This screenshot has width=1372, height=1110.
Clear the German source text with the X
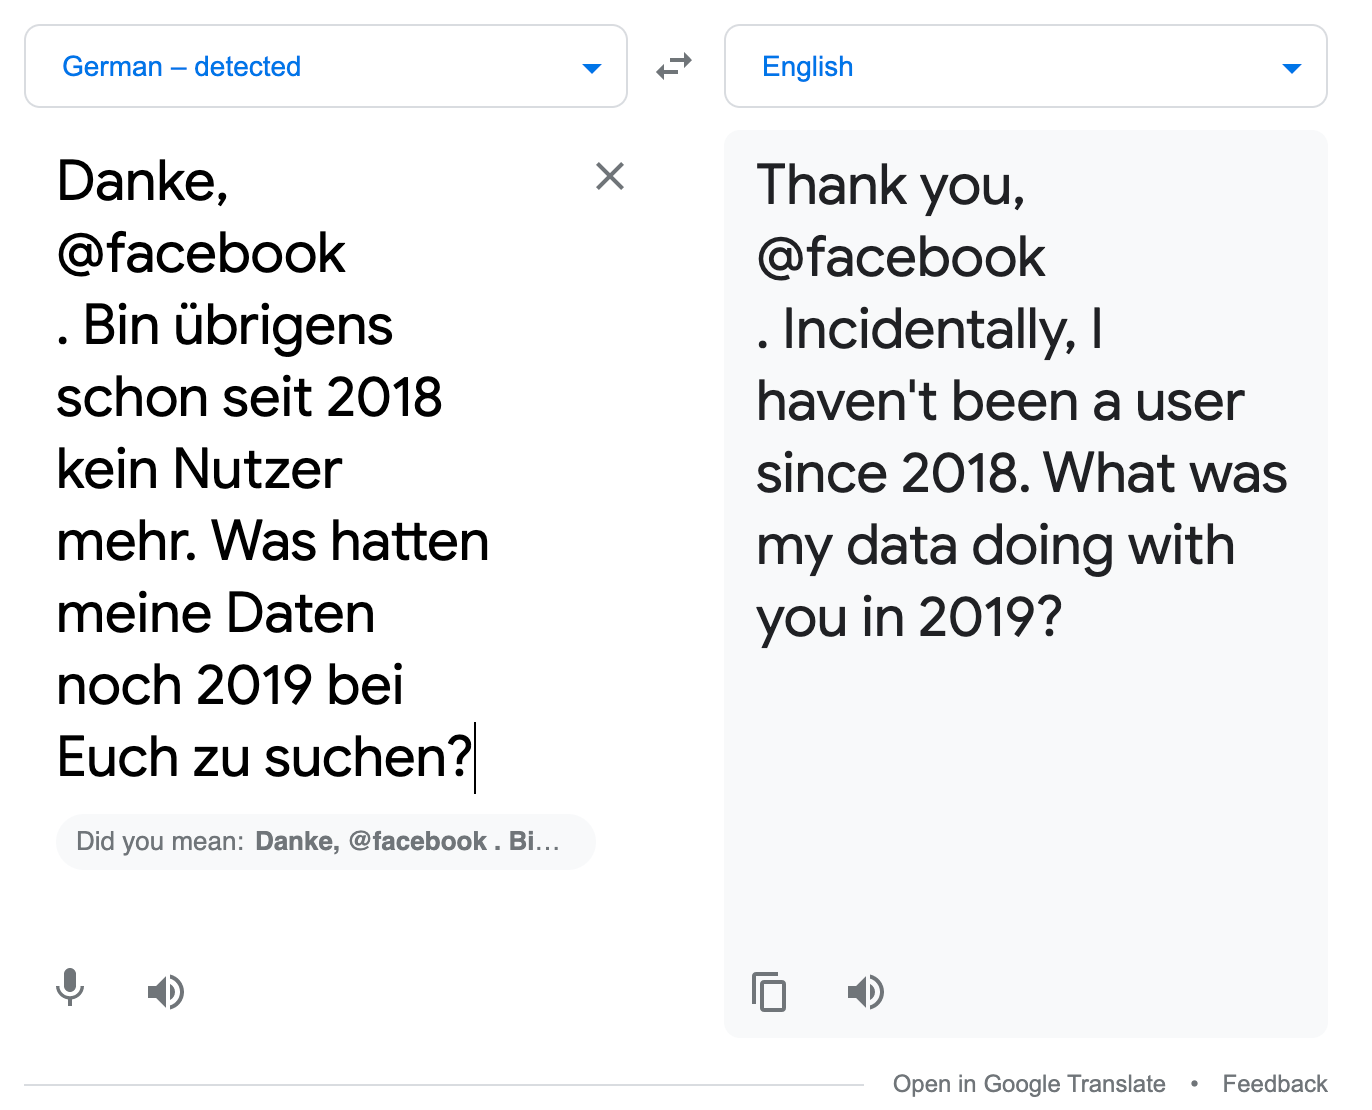tap(610, 176)
